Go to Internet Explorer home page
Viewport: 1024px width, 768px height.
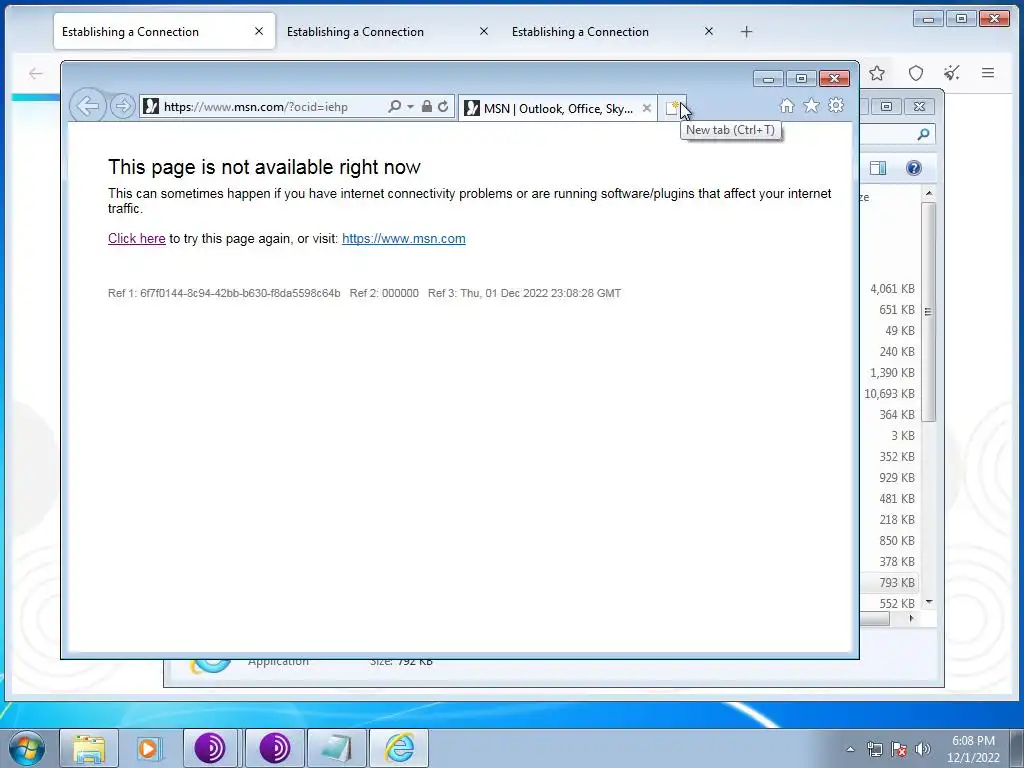pyautogui.click(x=787, y=106)
